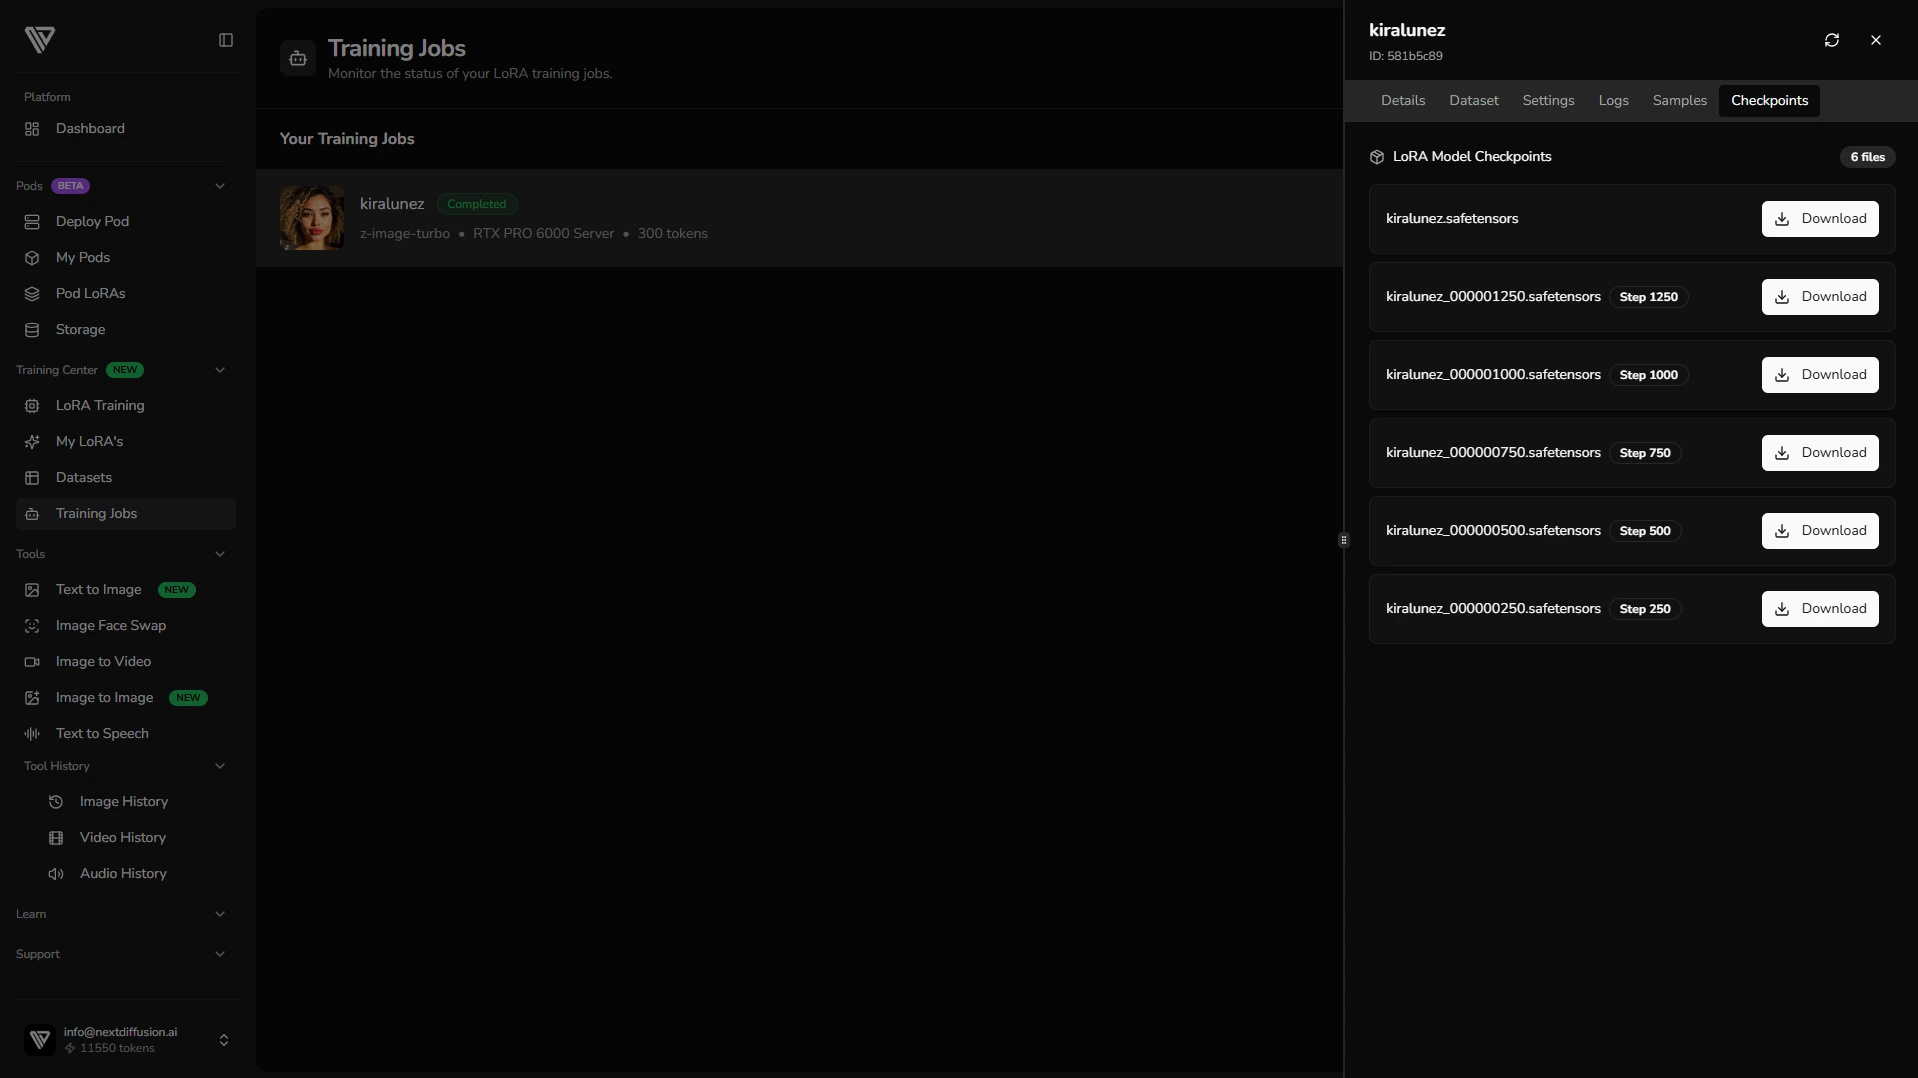The height and width of the screenshot is (1078, 1918).
Task: Click the Dashboard grid icon
Action: (x=32, y=129)
